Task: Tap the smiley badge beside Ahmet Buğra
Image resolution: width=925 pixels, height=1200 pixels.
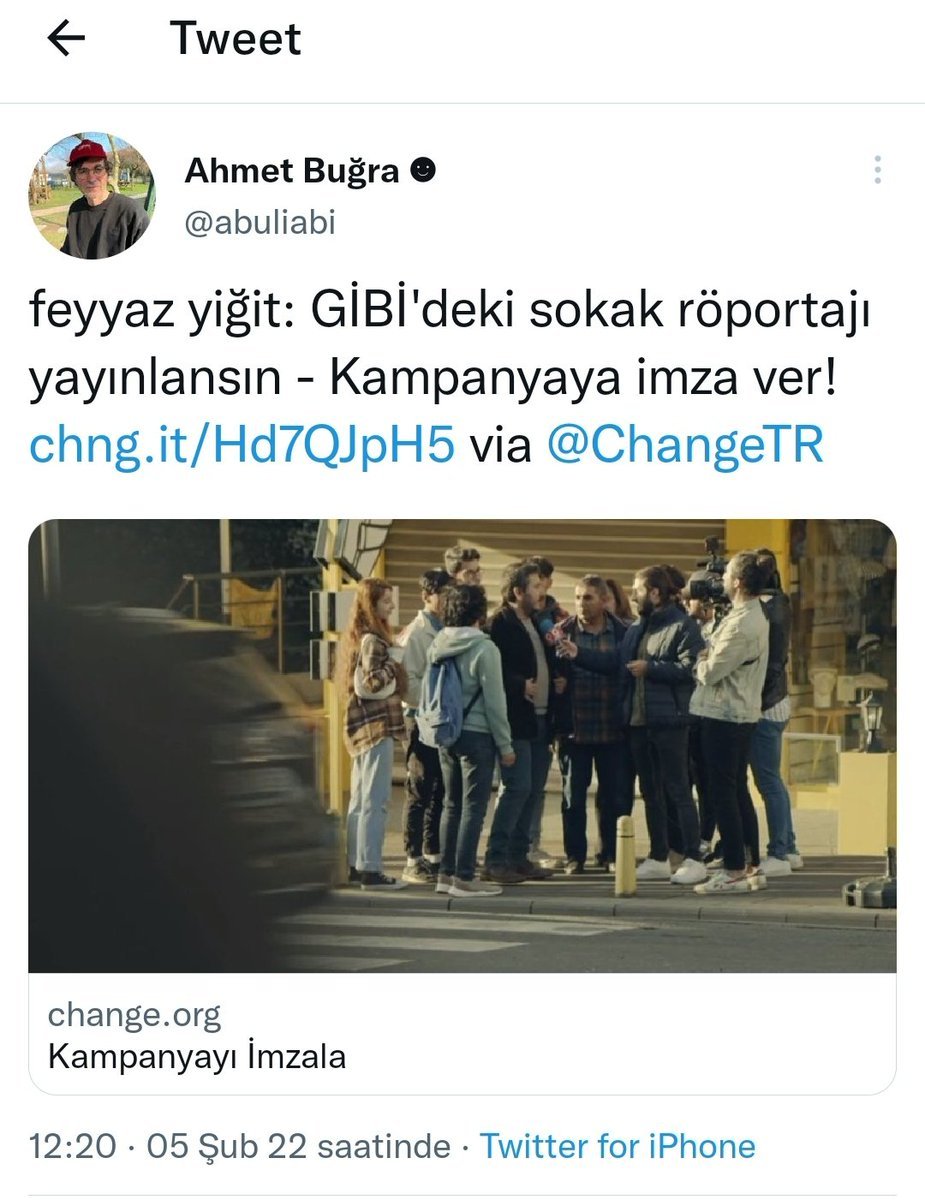Action: click(x=423, y=171)
